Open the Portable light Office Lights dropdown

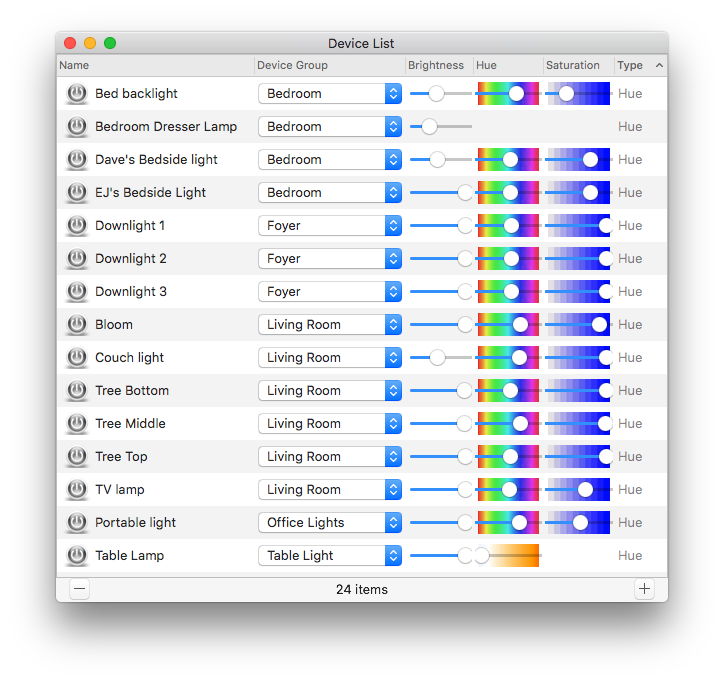[330, 523]
